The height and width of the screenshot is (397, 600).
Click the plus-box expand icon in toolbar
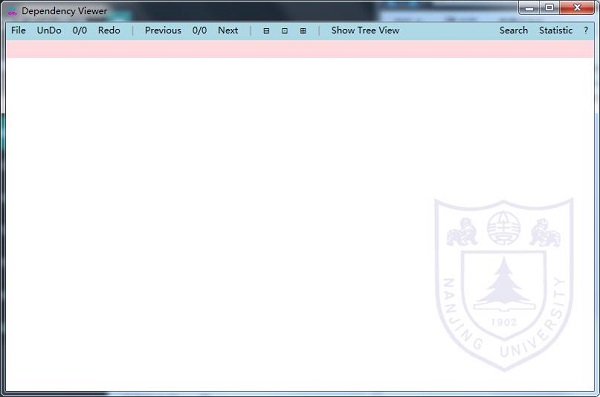(x=303, y=31)
